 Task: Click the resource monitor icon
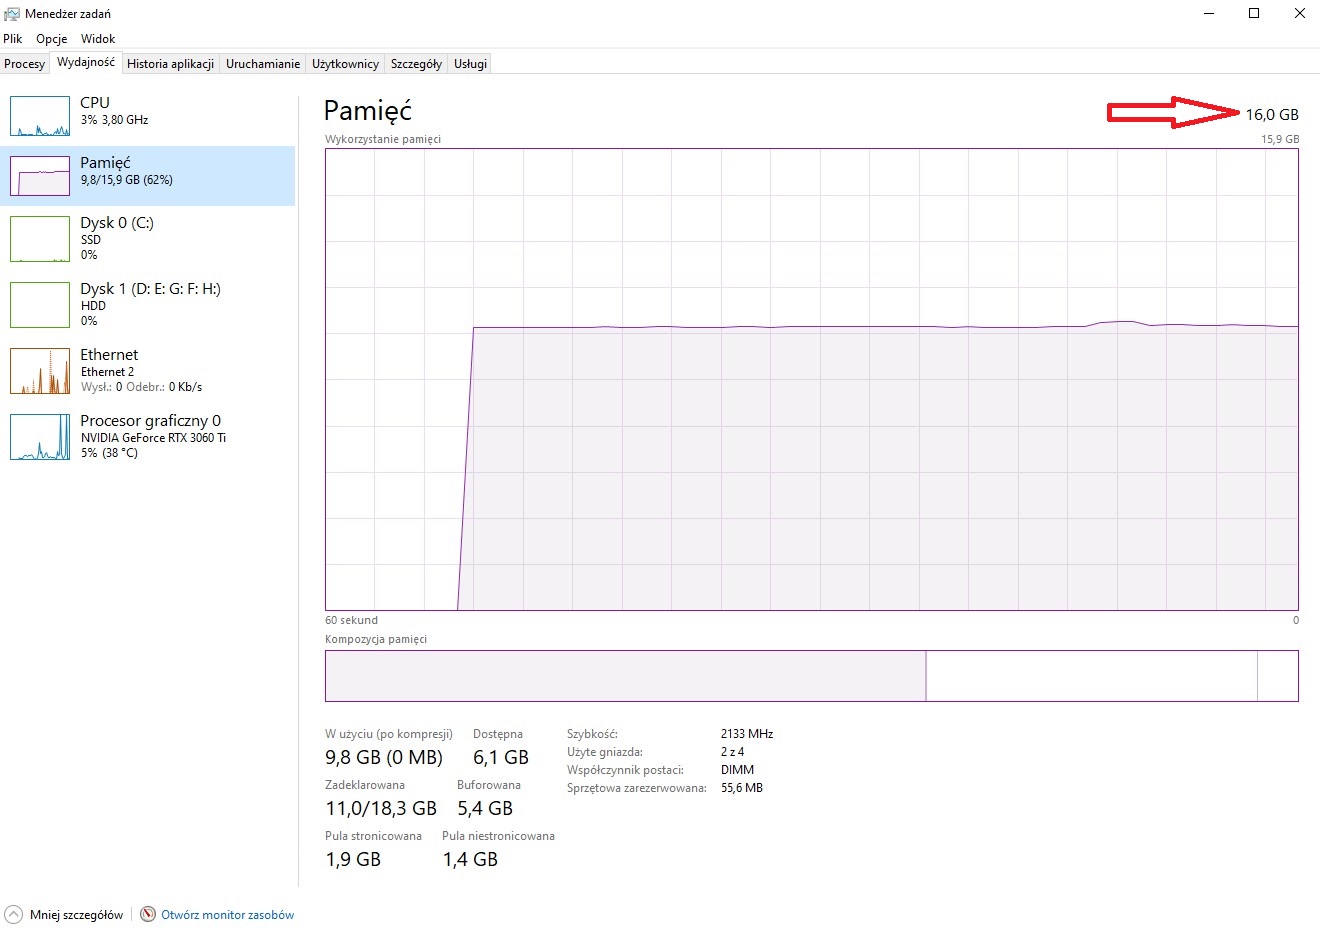click(148, 914)
